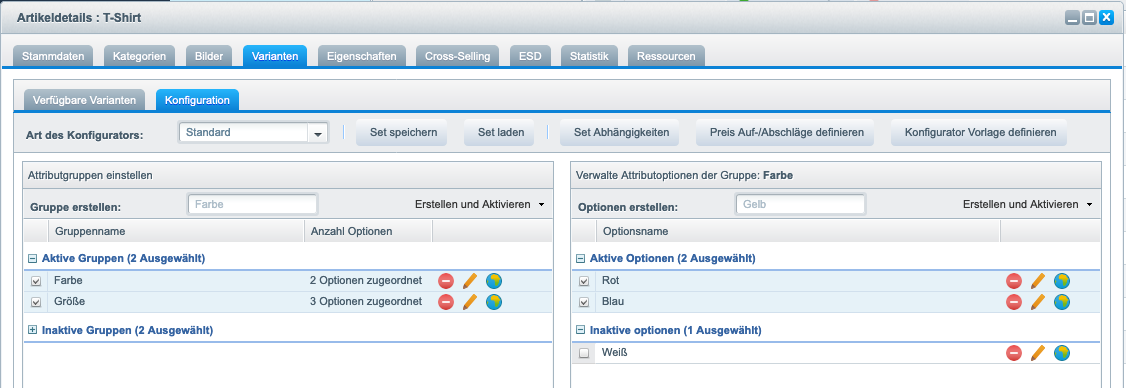Collapse the Inaktive optionen section

(580, 331)
